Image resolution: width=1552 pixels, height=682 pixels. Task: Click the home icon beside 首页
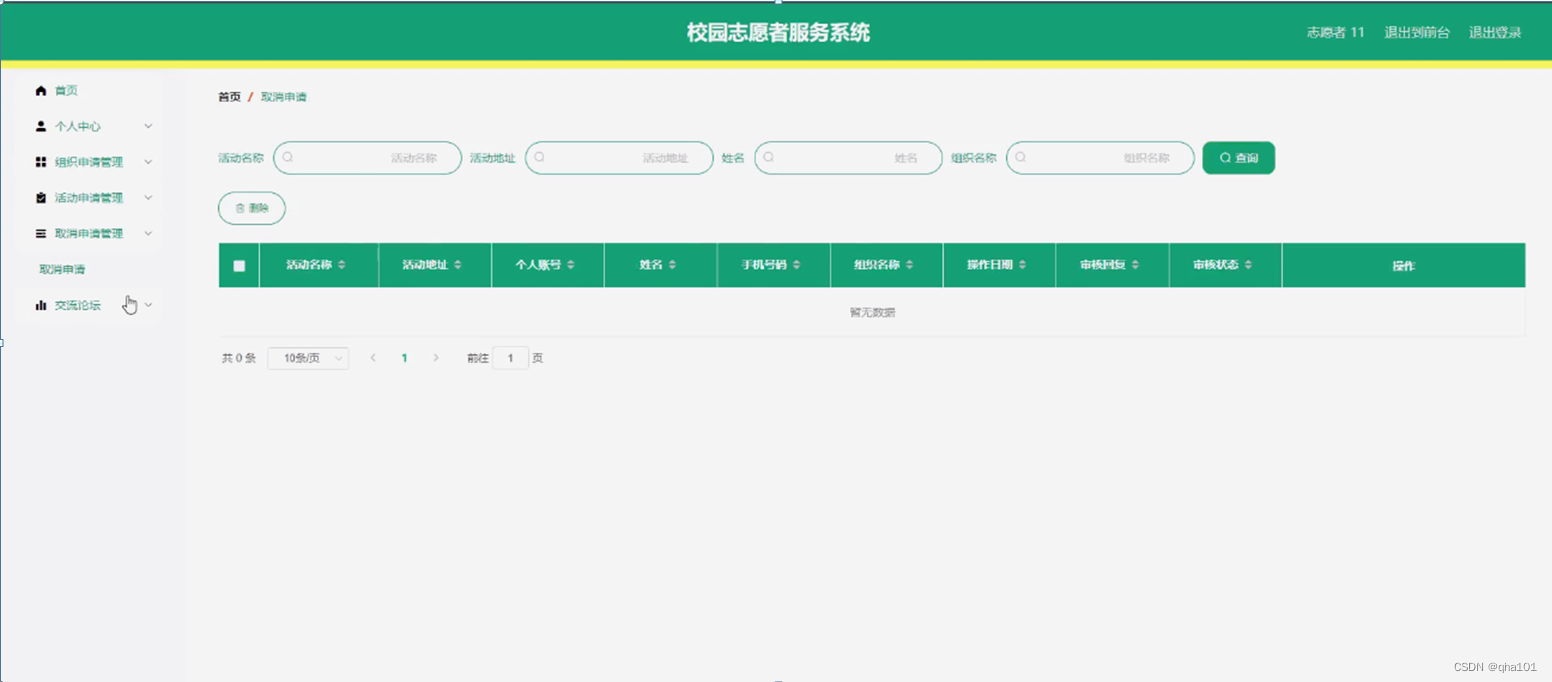point(41,91)
